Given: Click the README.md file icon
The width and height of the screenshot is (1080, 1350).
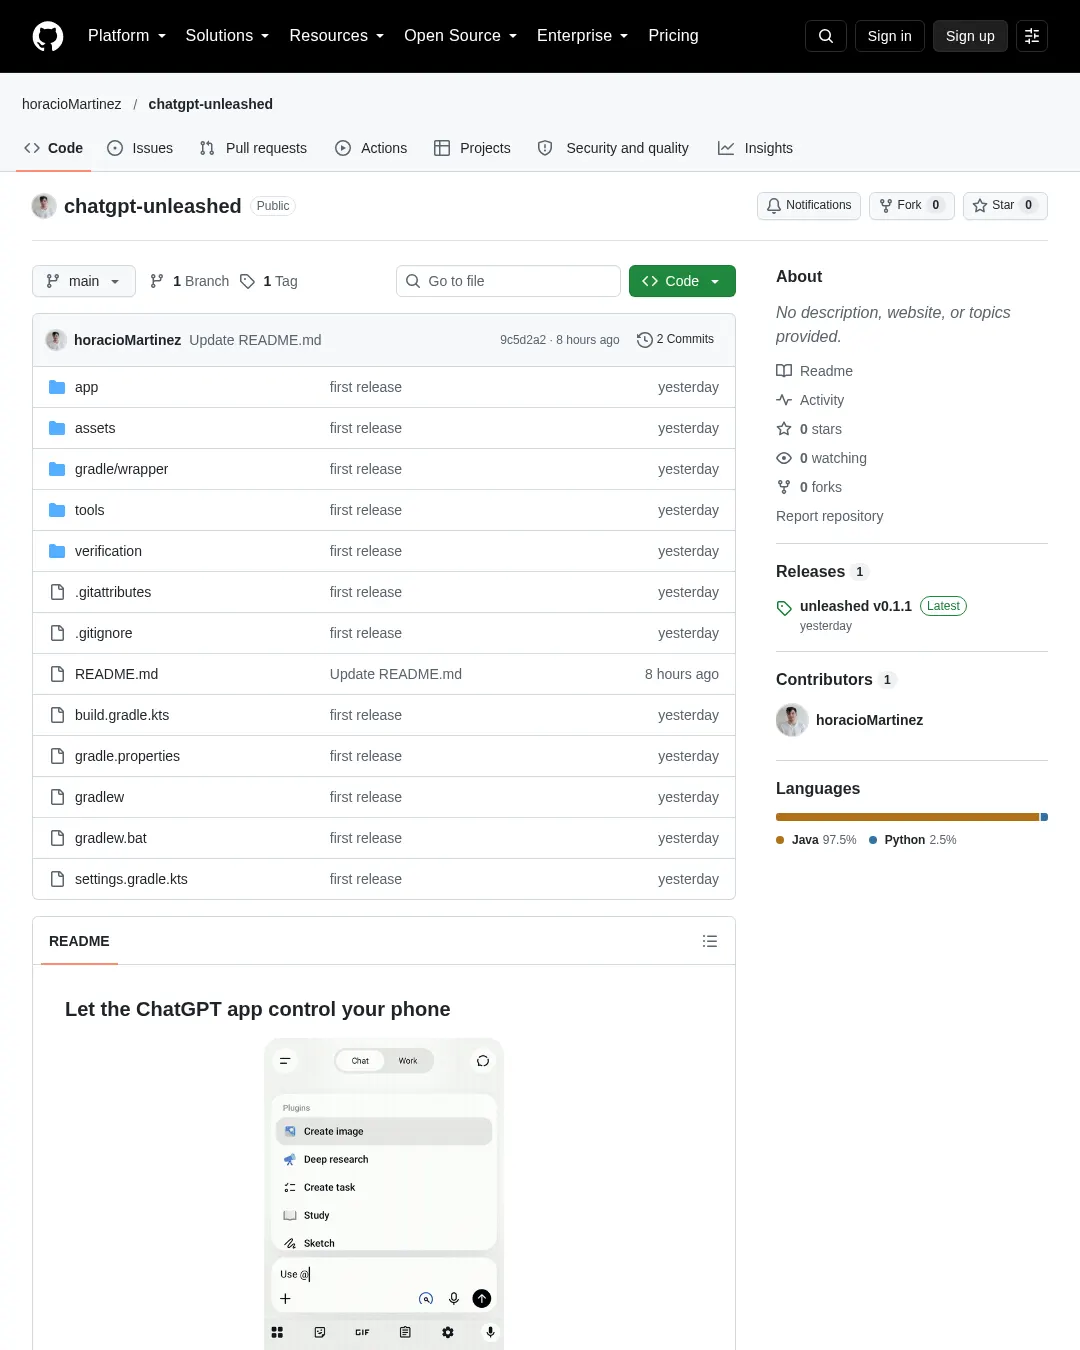Looking at the screenshot, I should point(57,674).
